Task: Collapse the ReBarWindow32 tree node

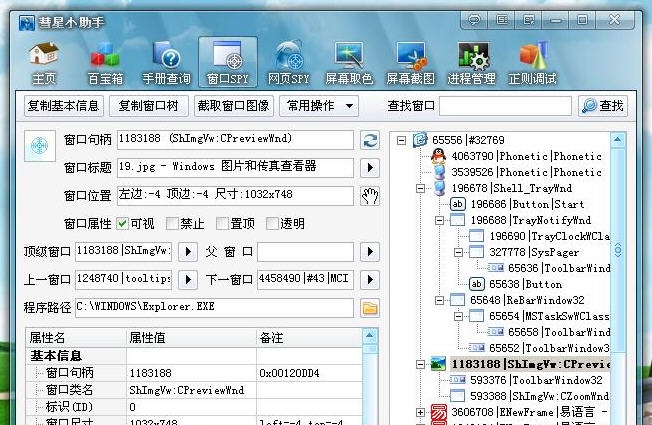Action: click(439, 300)
